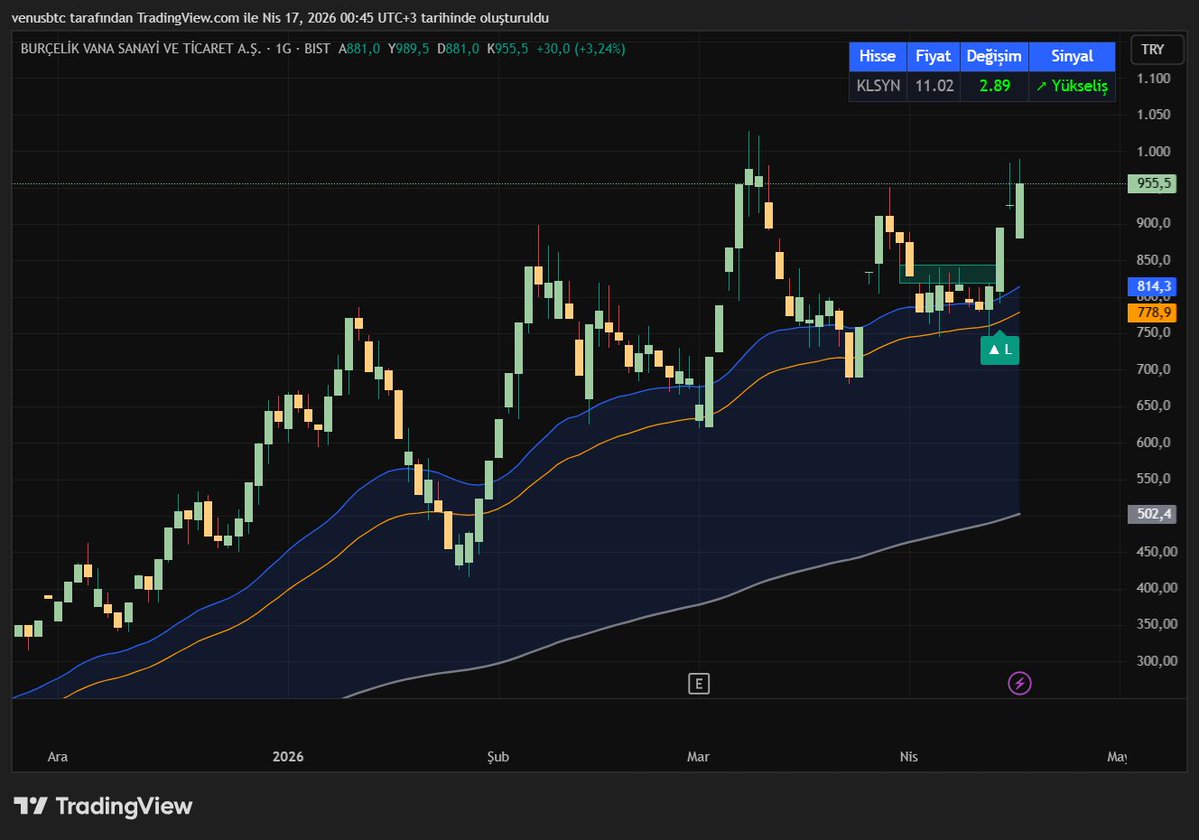Click the orange 778,9 moving average label
The width and height of the screenshot is (1199, 840).
[x=1152, y=312]
